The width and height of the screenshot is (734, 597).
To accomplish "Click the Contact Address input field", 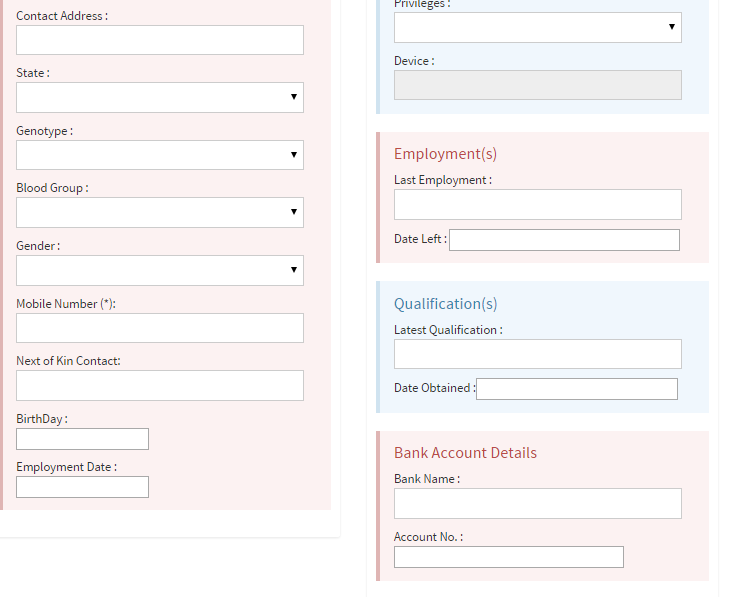I will pyautogui.click(x=159, y=40).
